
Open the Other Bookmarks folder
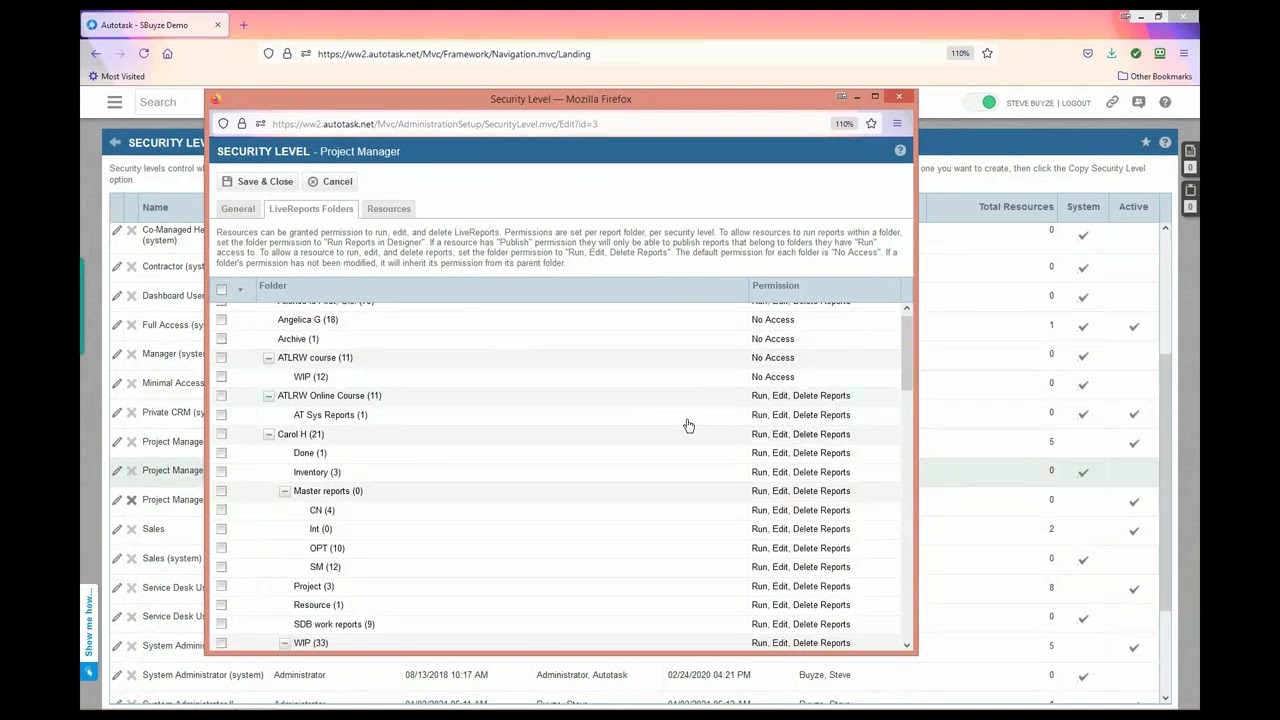pos(1155,76)
